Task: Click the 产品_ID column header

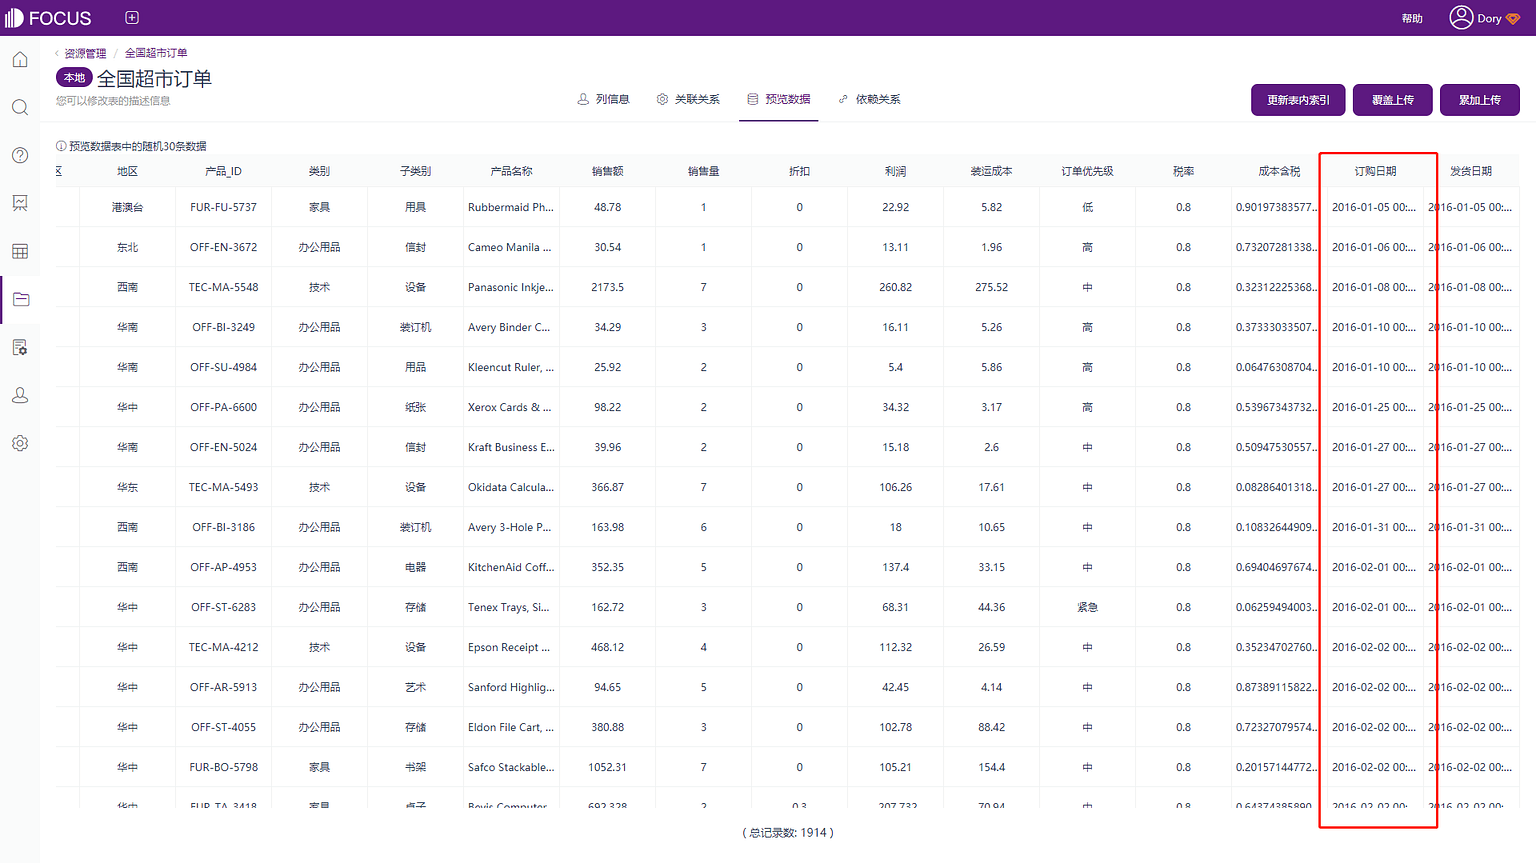Action: tap(223, 171)
